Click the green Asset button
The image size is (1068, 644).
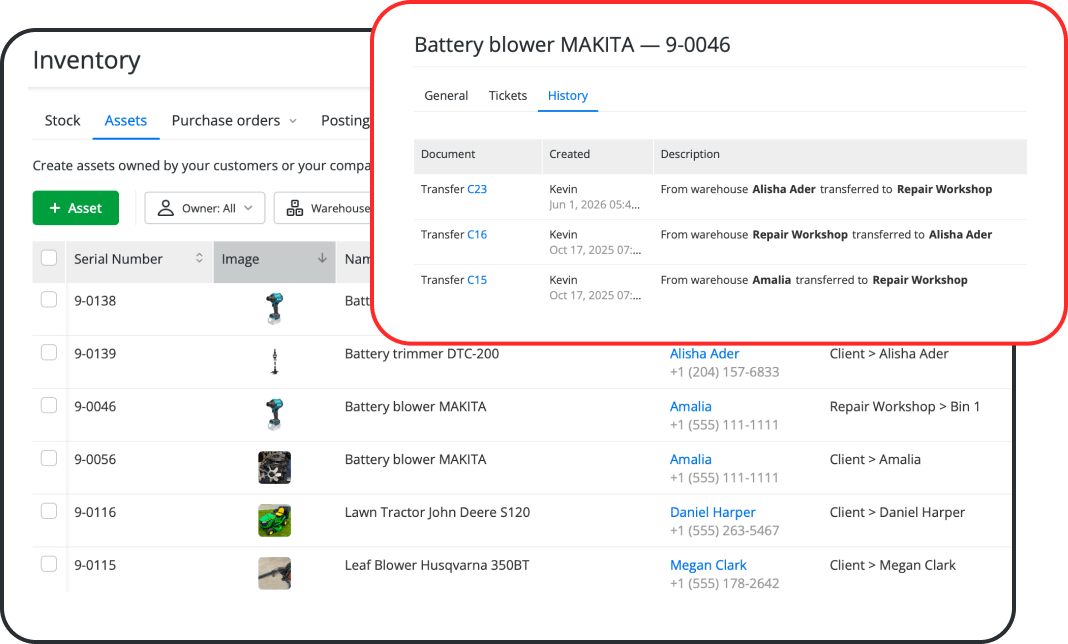pos(76,208)
